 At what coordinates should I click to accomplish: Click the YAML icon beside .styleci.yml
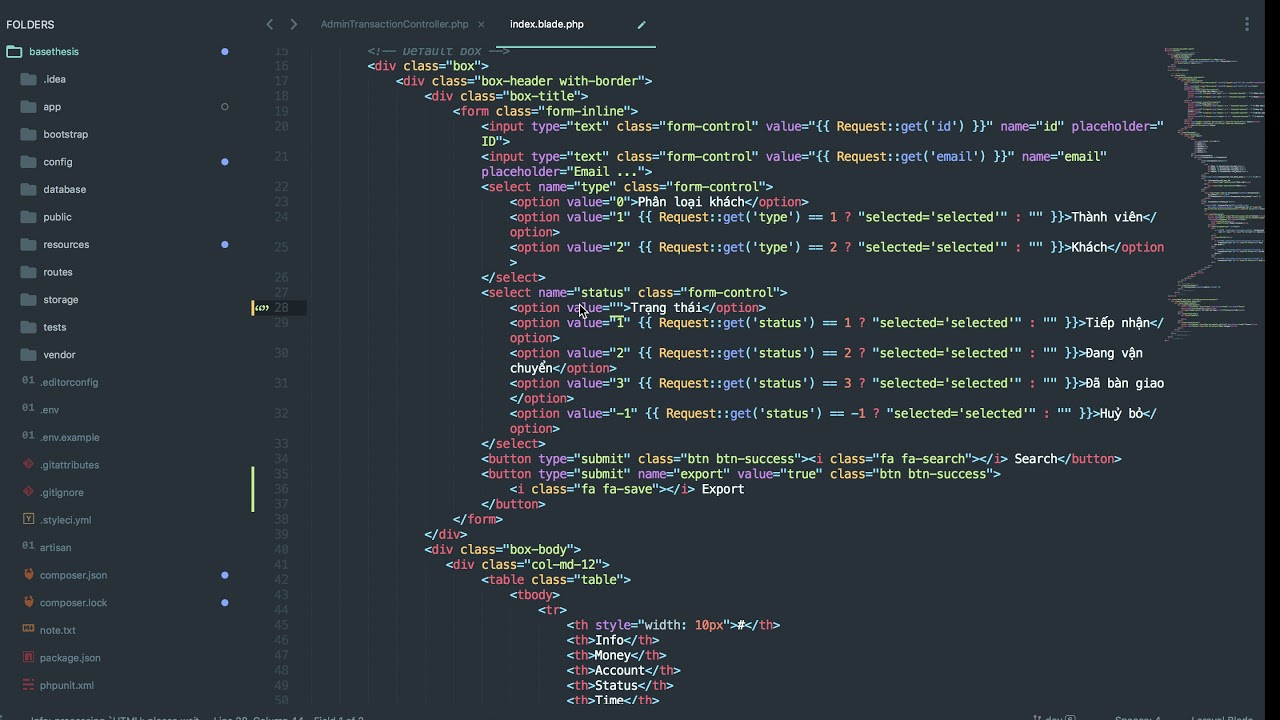(28, 520)
